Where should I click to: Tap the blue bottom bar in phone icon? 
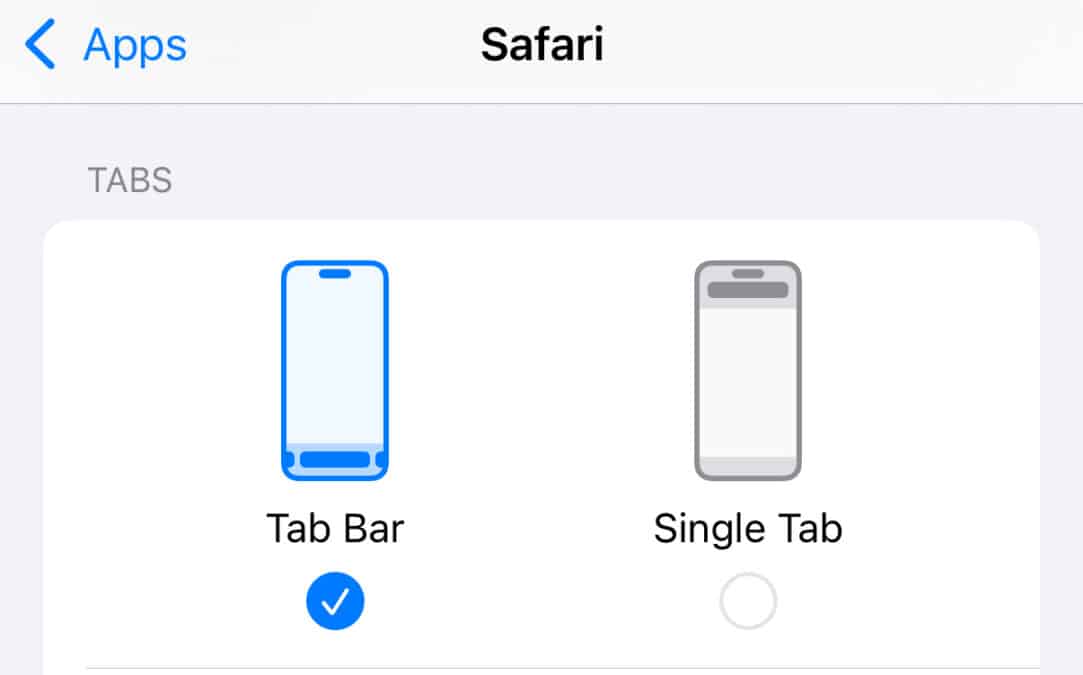point(335,459)
